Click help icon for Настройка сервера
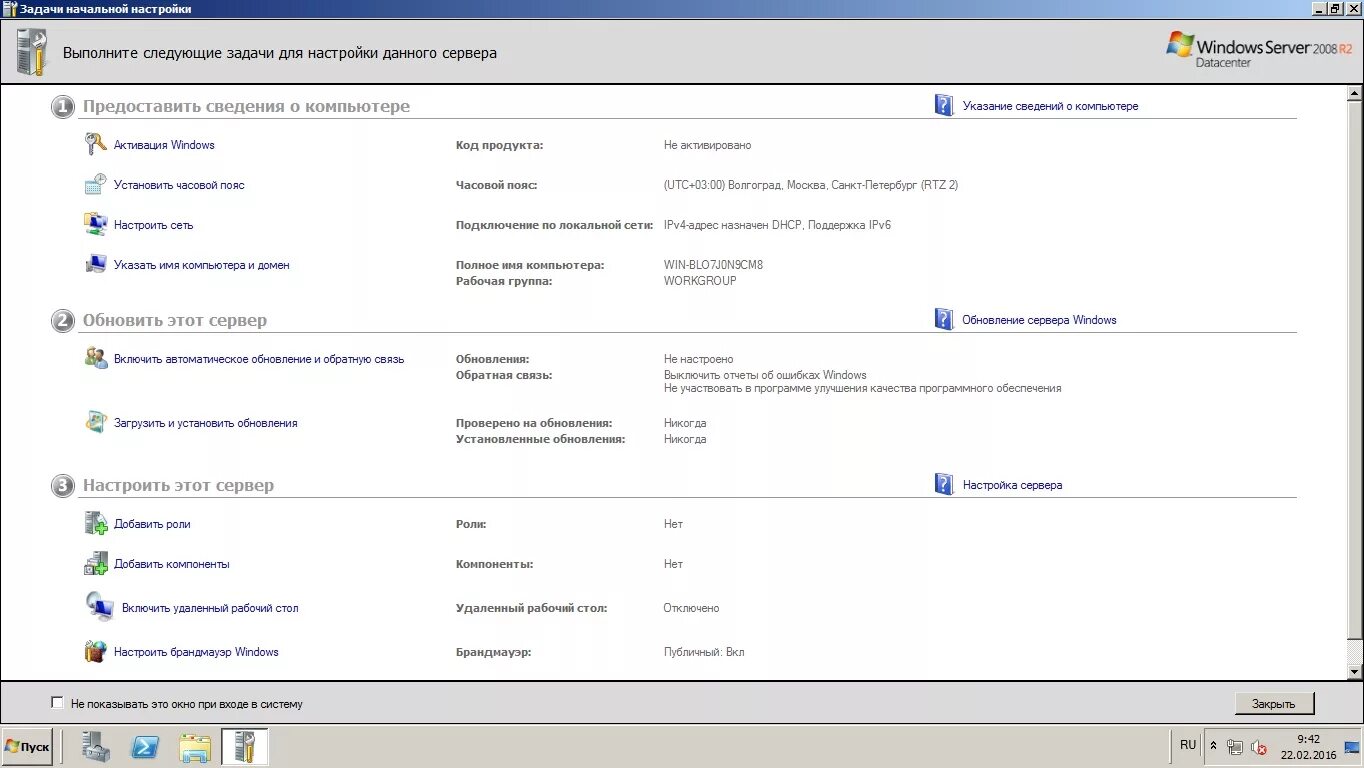The image size is (1364, 768). click(944, 484)
